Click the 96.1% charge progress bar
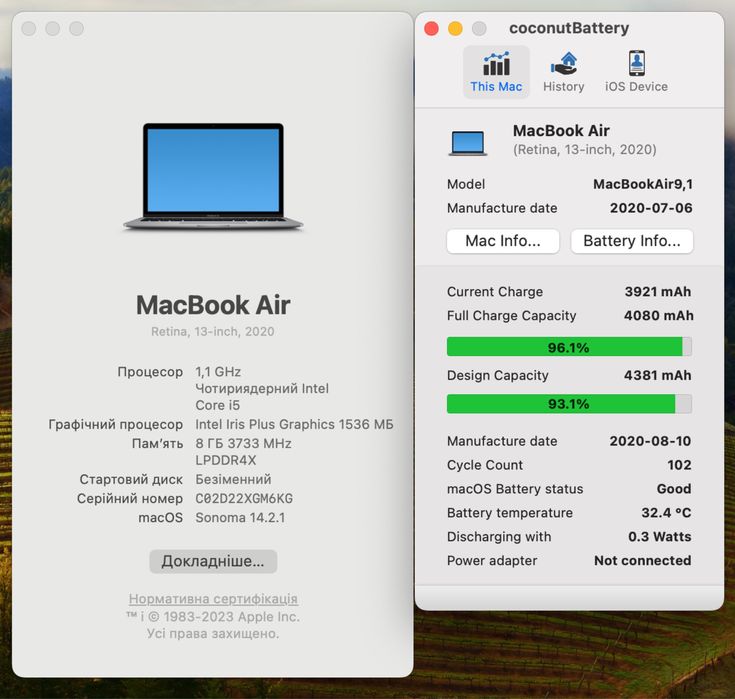The image size is (735, 699). pyautogui.click(x=569, y=347)
